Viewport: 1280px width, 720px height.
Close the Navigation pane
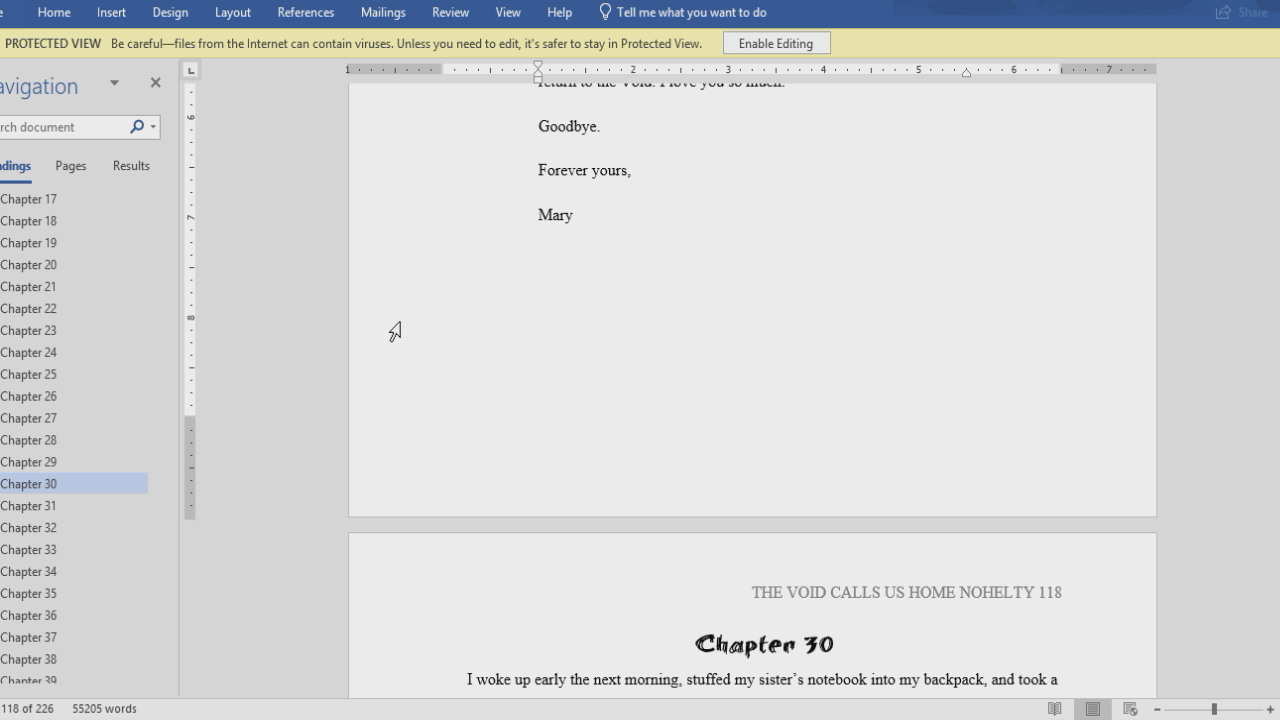[x=155, y=83]
